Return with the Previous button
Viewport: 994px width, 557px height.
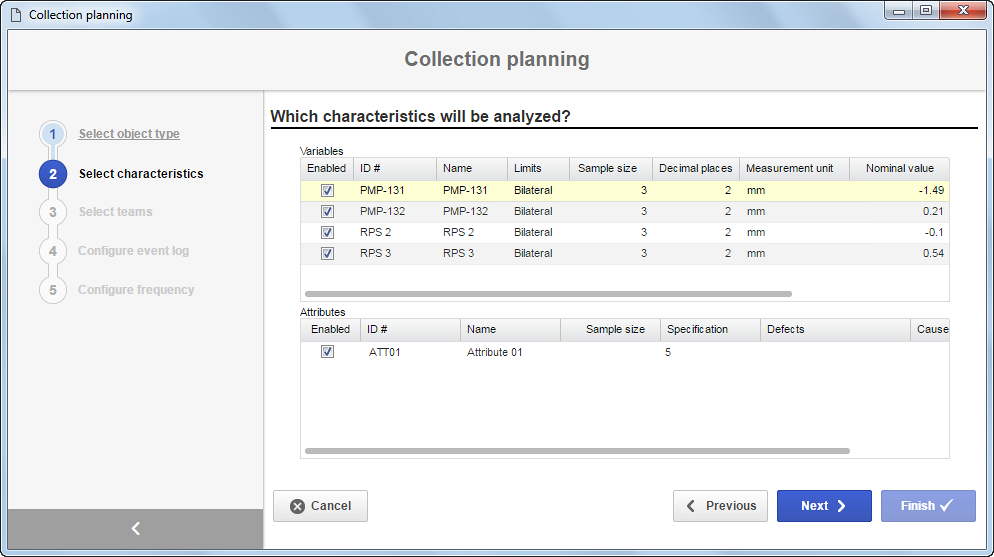click(x=720, y=506)
